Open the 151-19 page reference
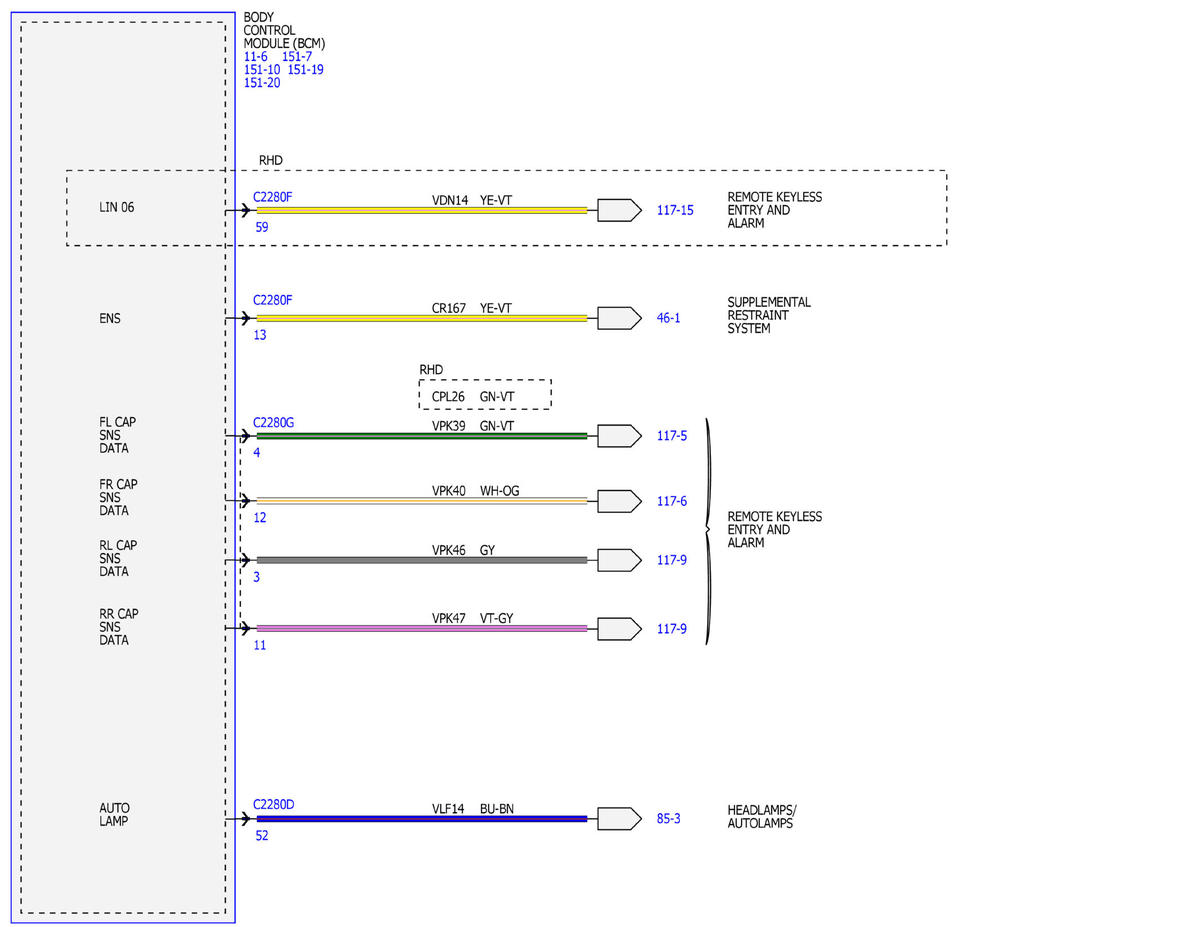This screenshot has width=1200, height=927. pyautogui.click(x=305, y=70)
